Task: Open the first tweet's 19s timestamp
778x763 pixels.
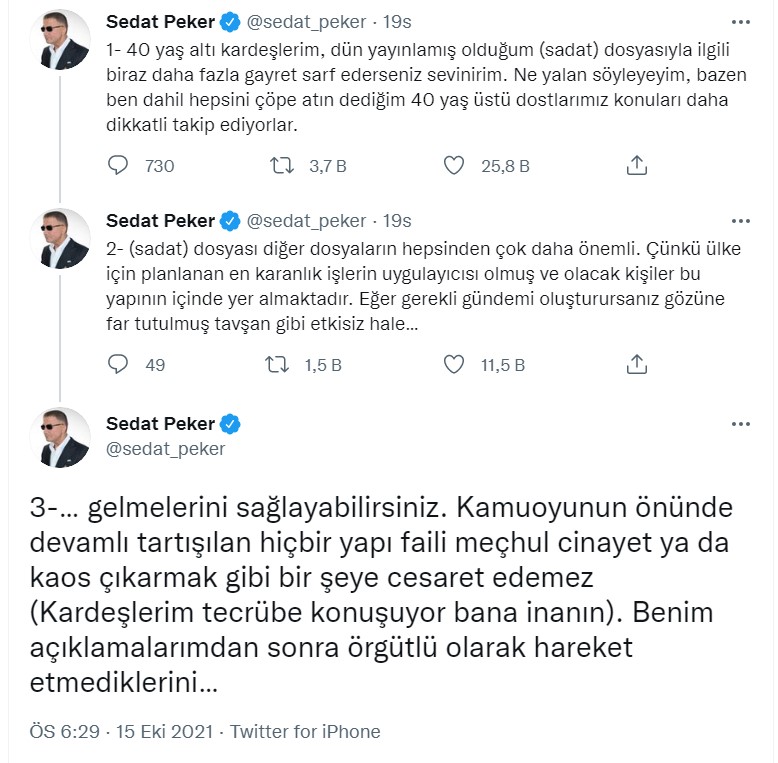Action: [x=398, y=22]
